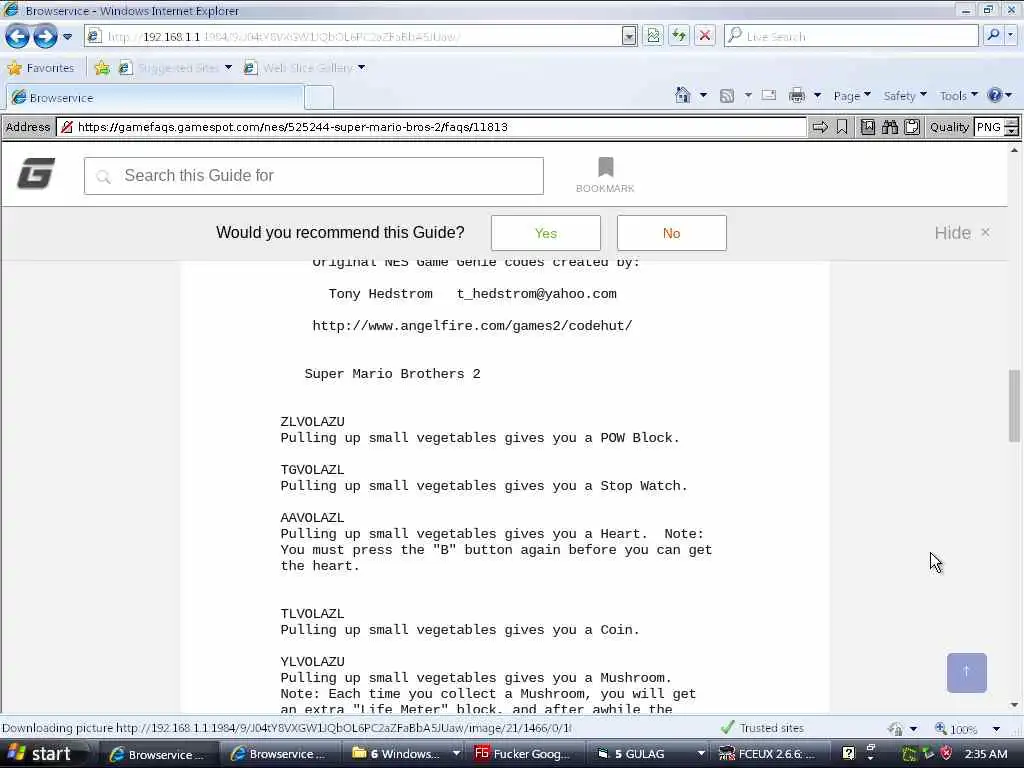Expand search provider options dropdown
The width and height of the screenshot is (1024, 768).
click(x=1011, y=35)
